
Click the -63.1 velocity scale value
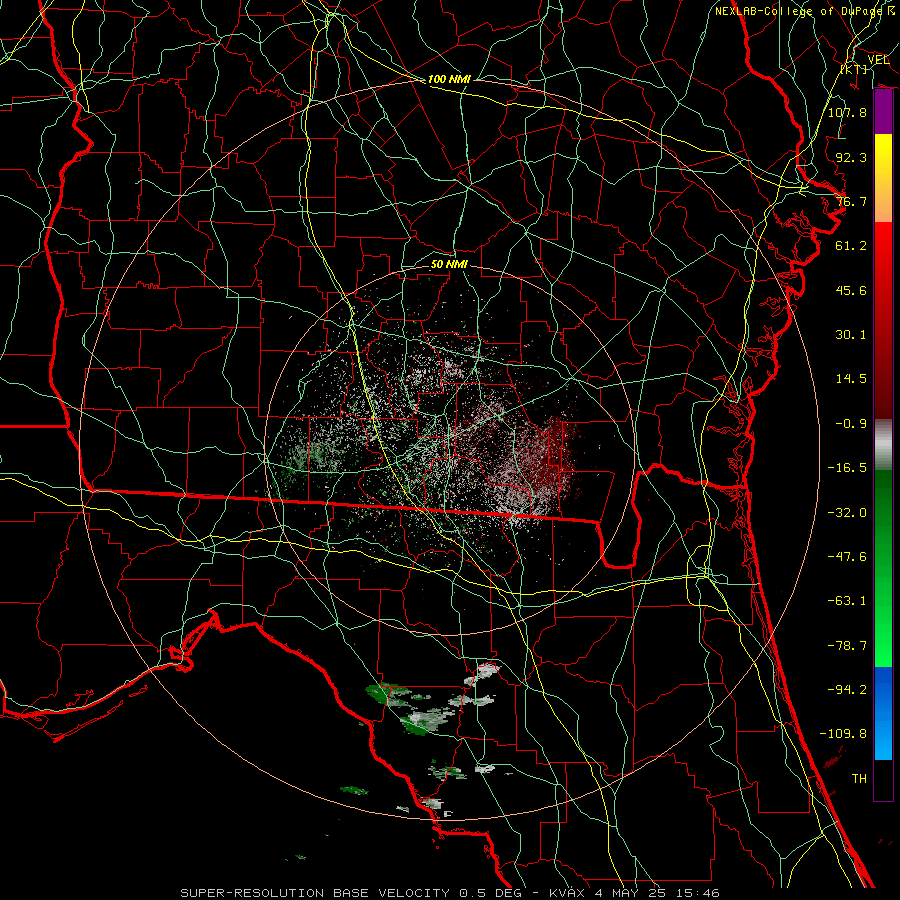tap(847, 601)
